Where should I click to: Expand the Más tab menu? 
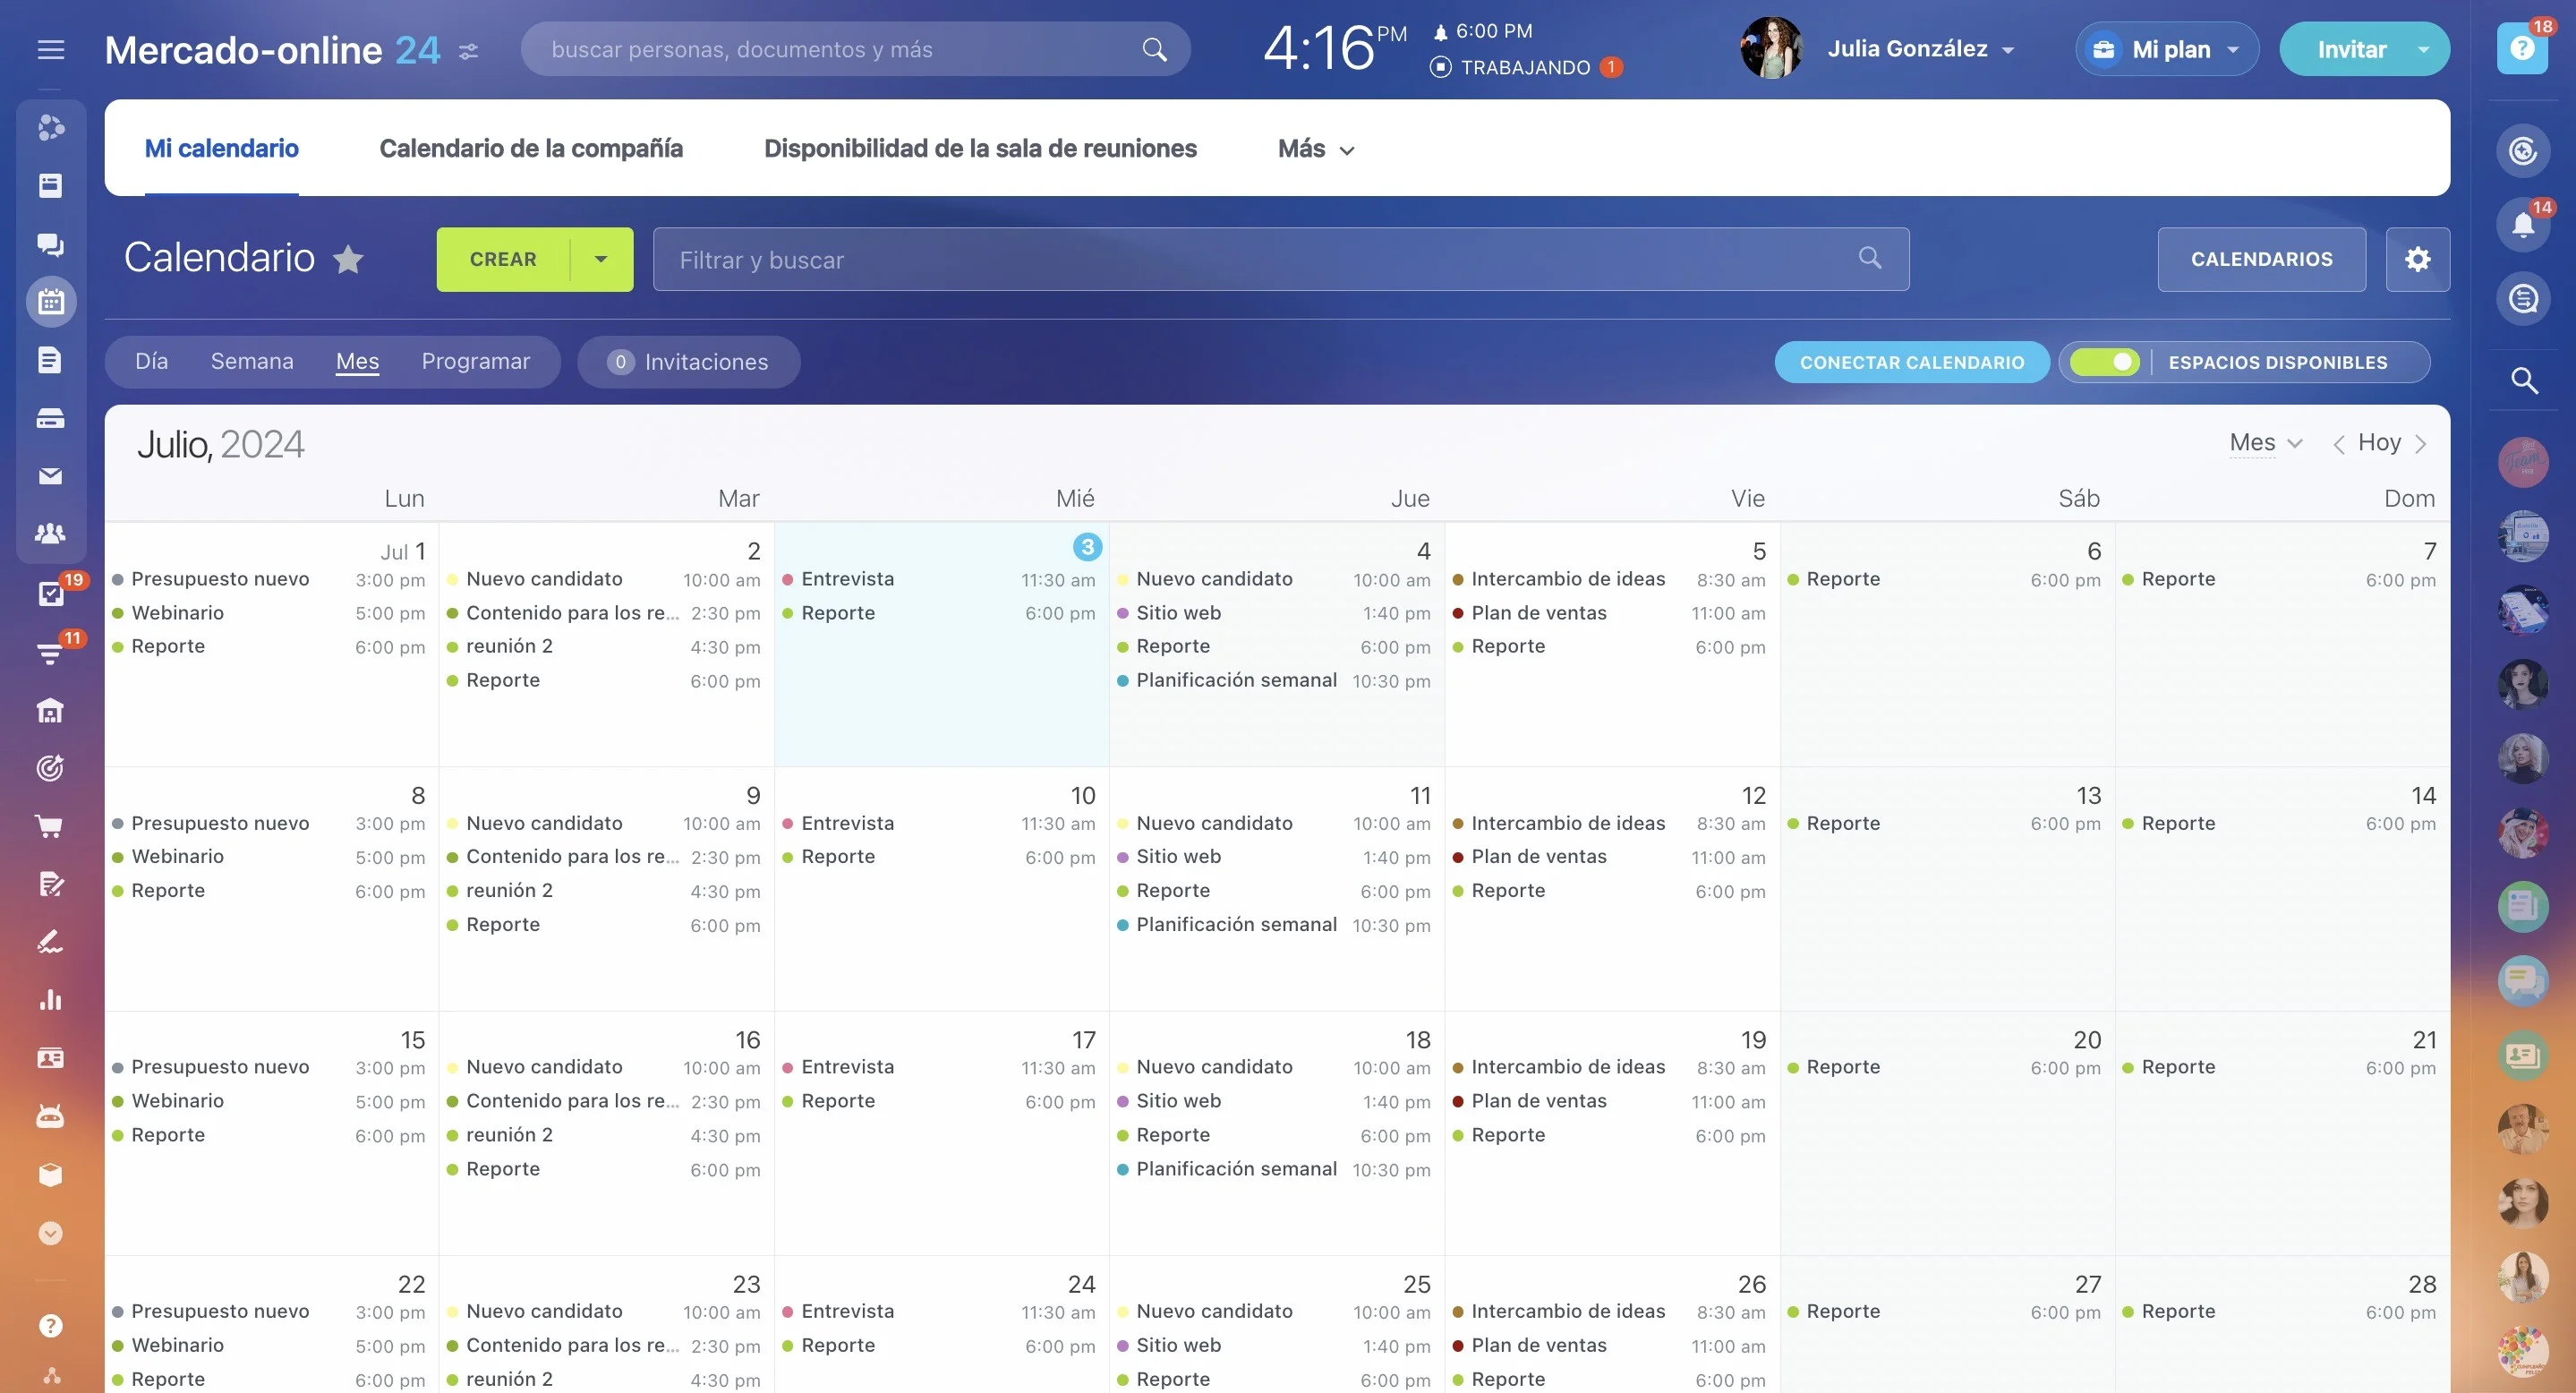[x=1316, y=149]
